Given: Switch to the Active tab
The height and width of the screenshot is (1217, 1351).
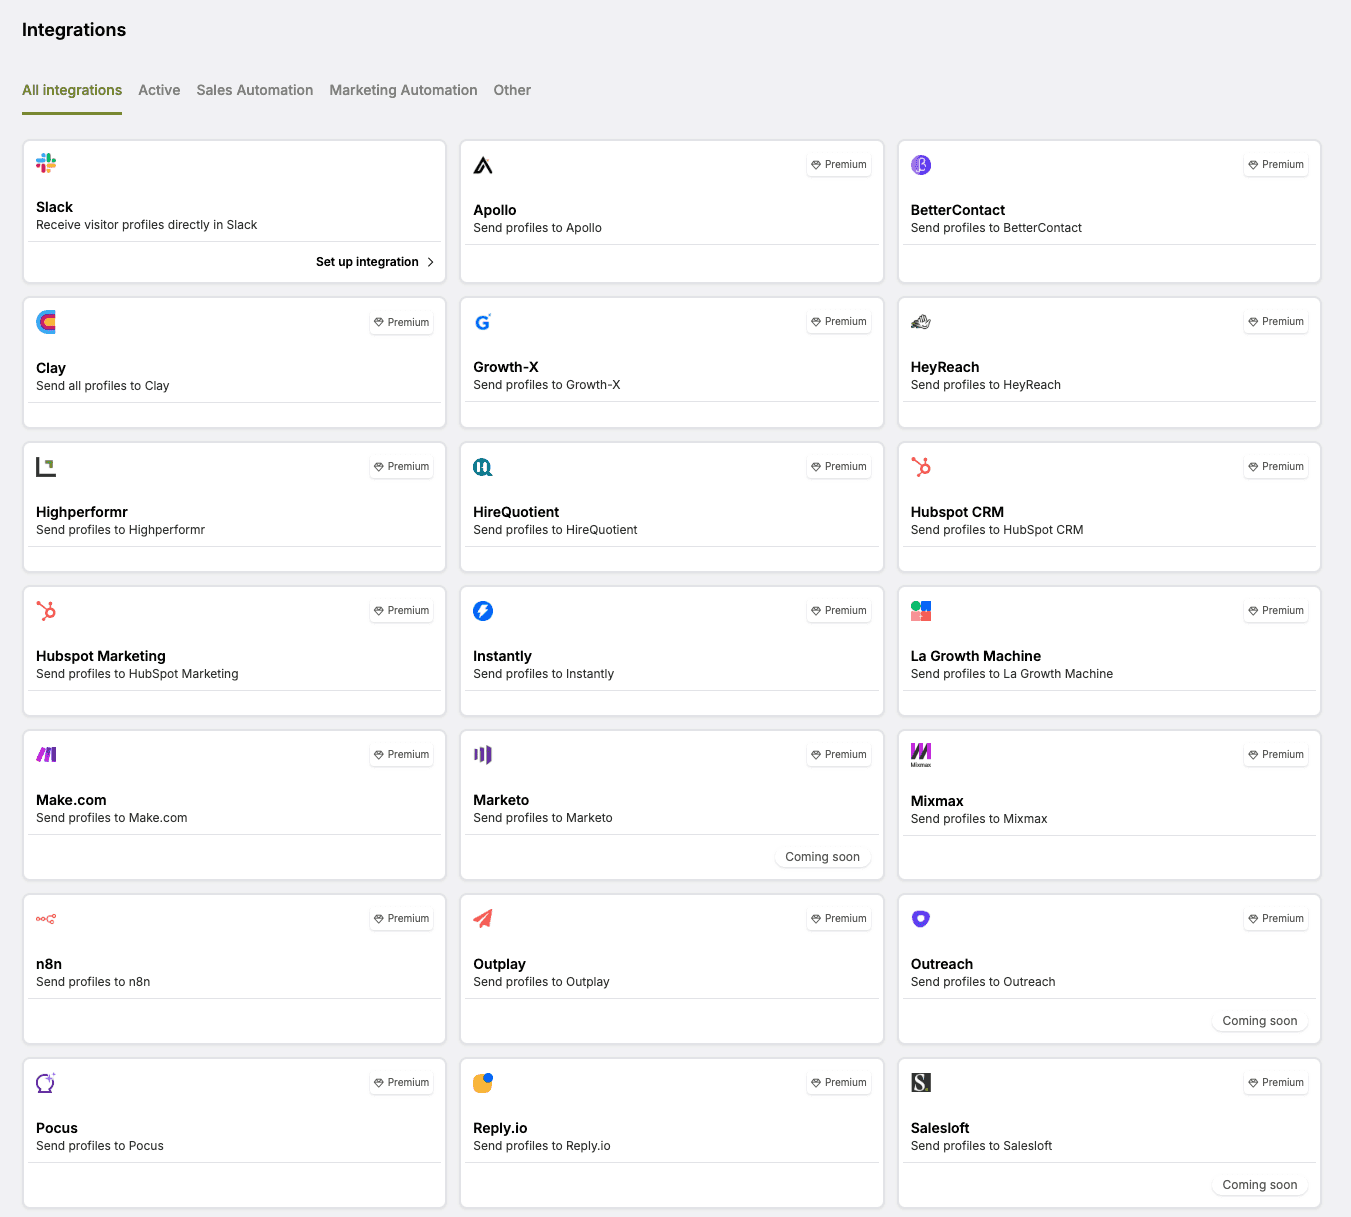Looking at the screenshot, I should 159,90.
